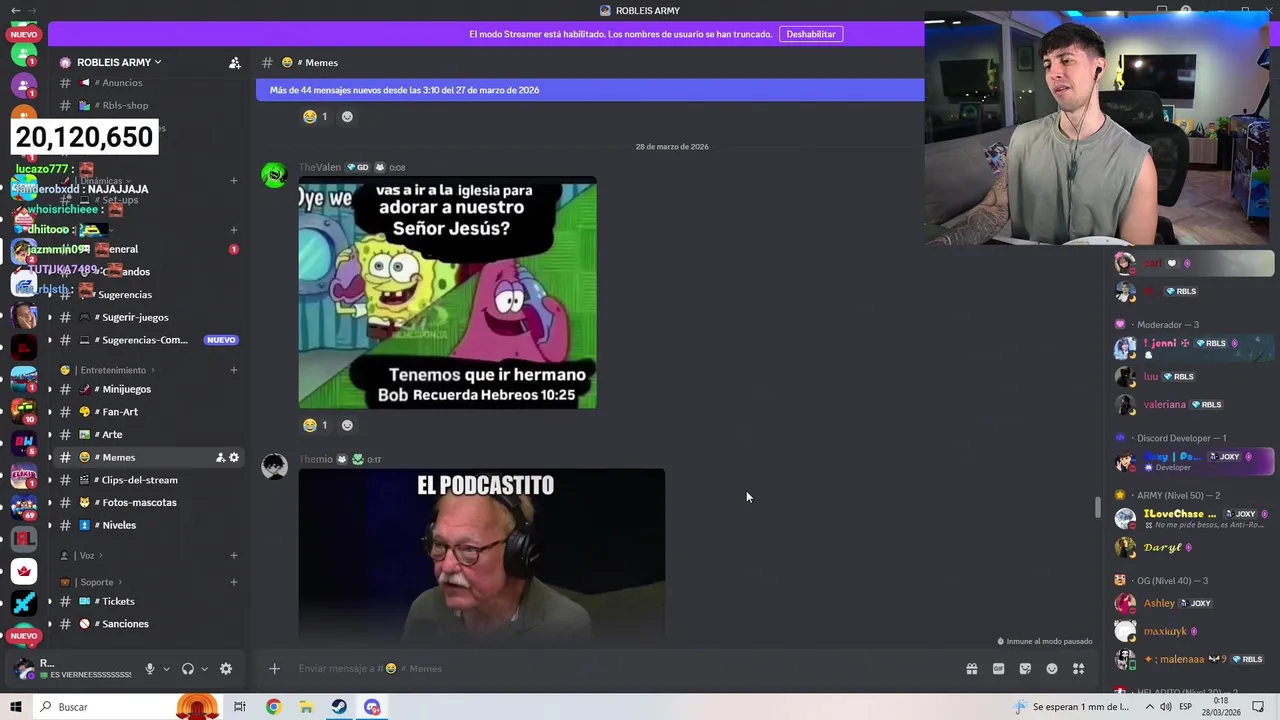Open Steam from the taskbar

point(339,707)
